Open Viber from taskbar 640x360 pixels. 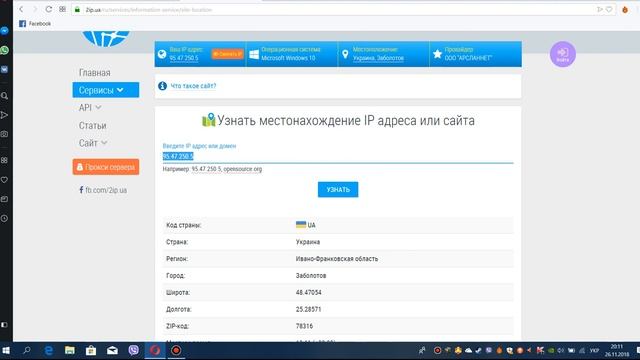133,351
